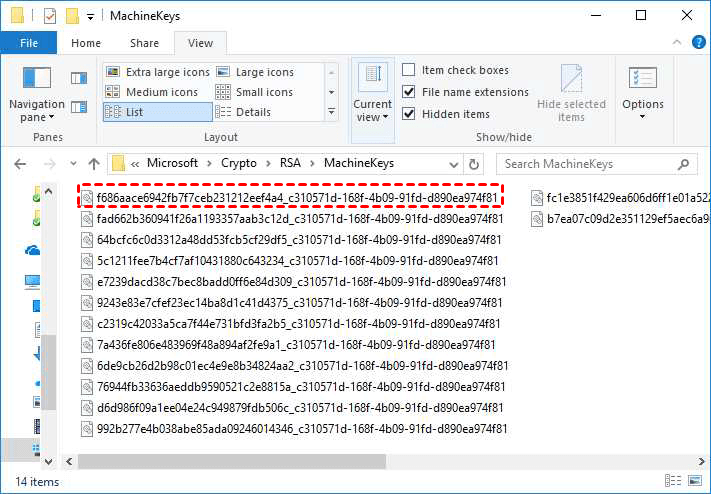Go back with the Back arrow

20,164
